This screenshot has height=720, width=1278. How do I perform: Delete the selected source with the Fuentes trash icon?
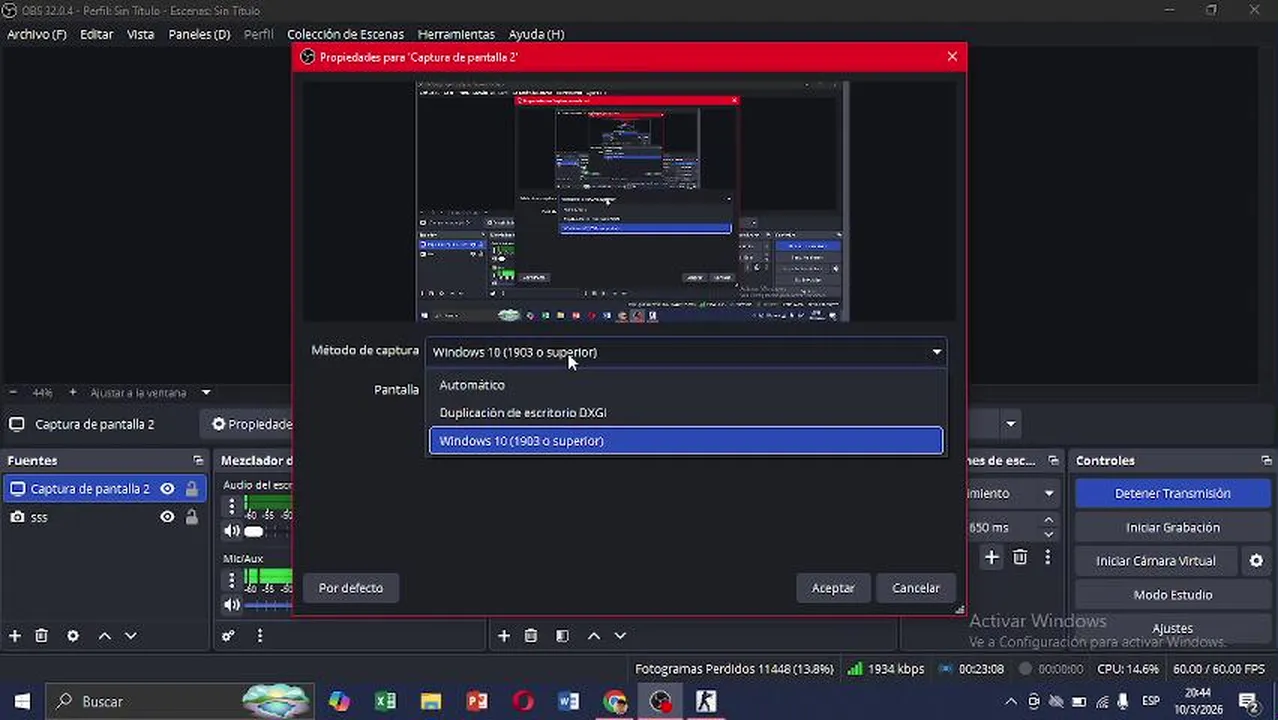[42, 636]
